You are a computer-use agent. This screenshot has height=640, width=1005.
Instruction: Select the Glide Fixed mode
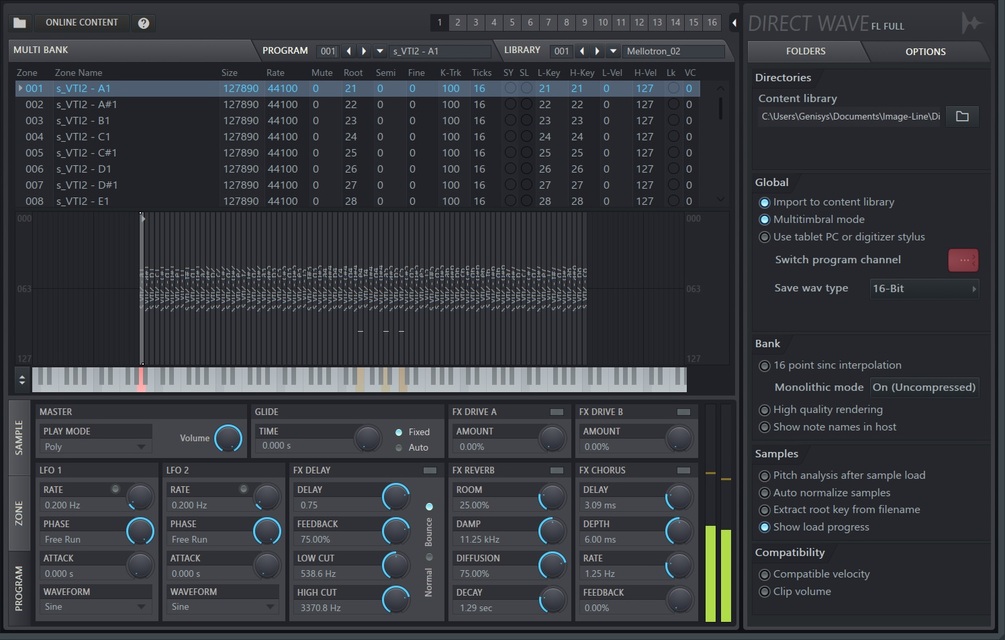399,432
